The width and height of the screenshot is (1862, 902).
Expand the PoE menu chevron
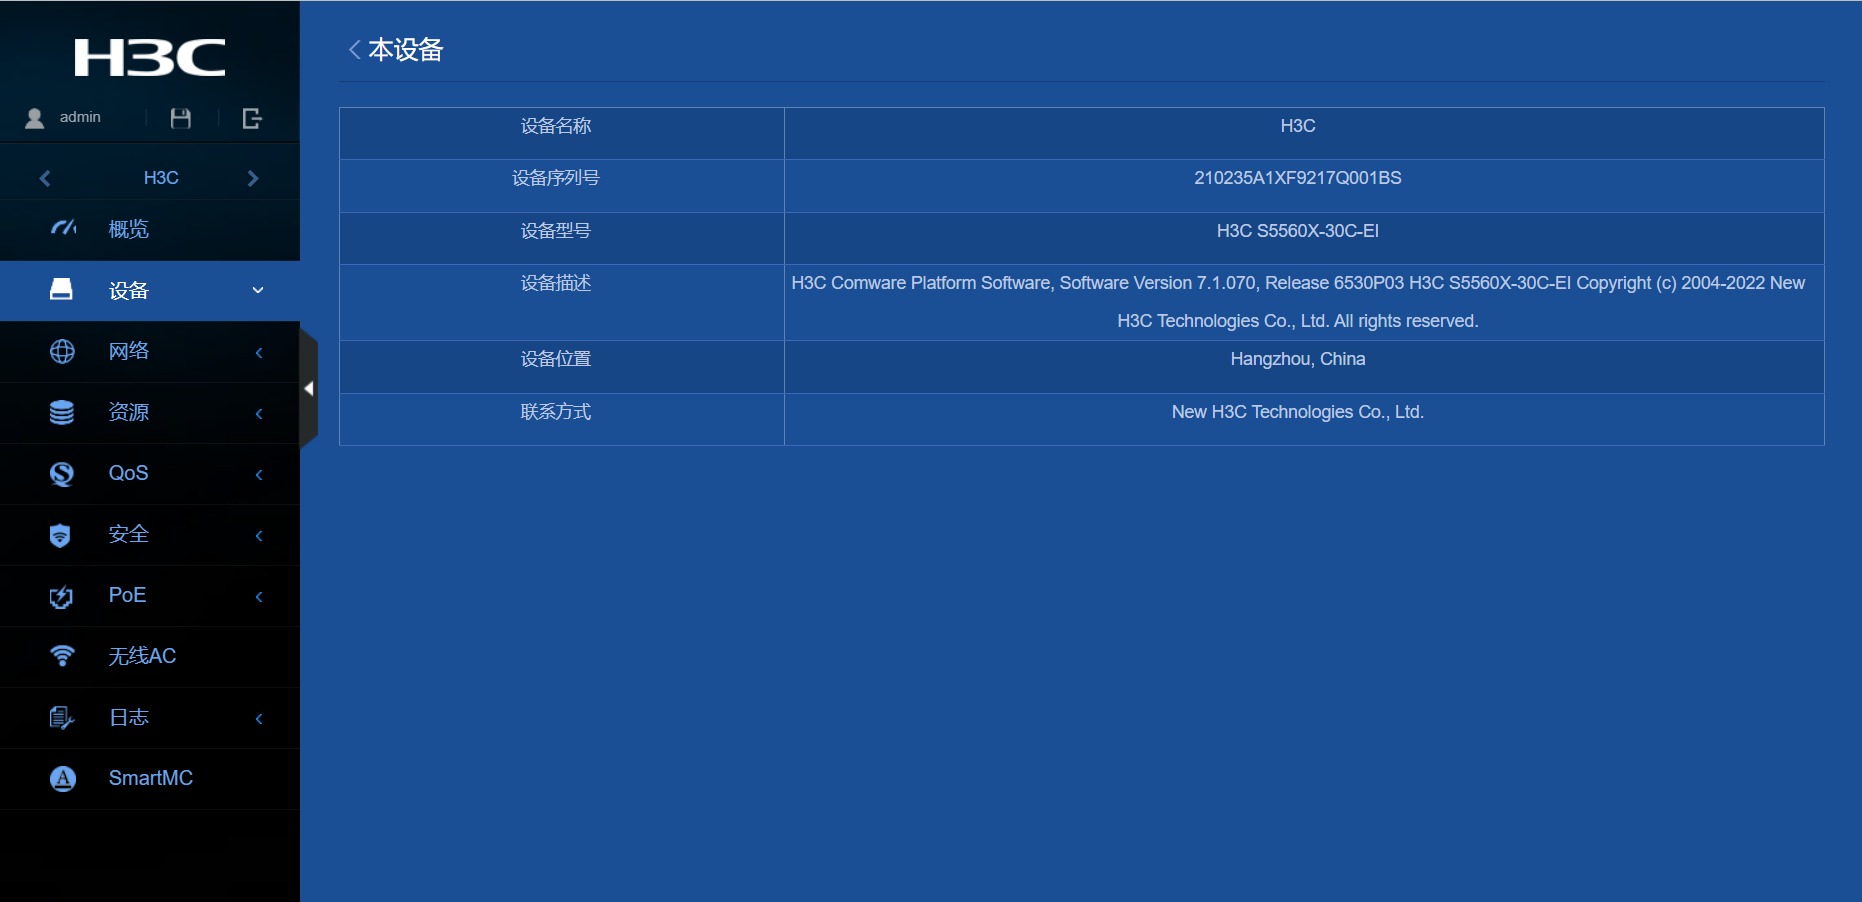(259, 596)
